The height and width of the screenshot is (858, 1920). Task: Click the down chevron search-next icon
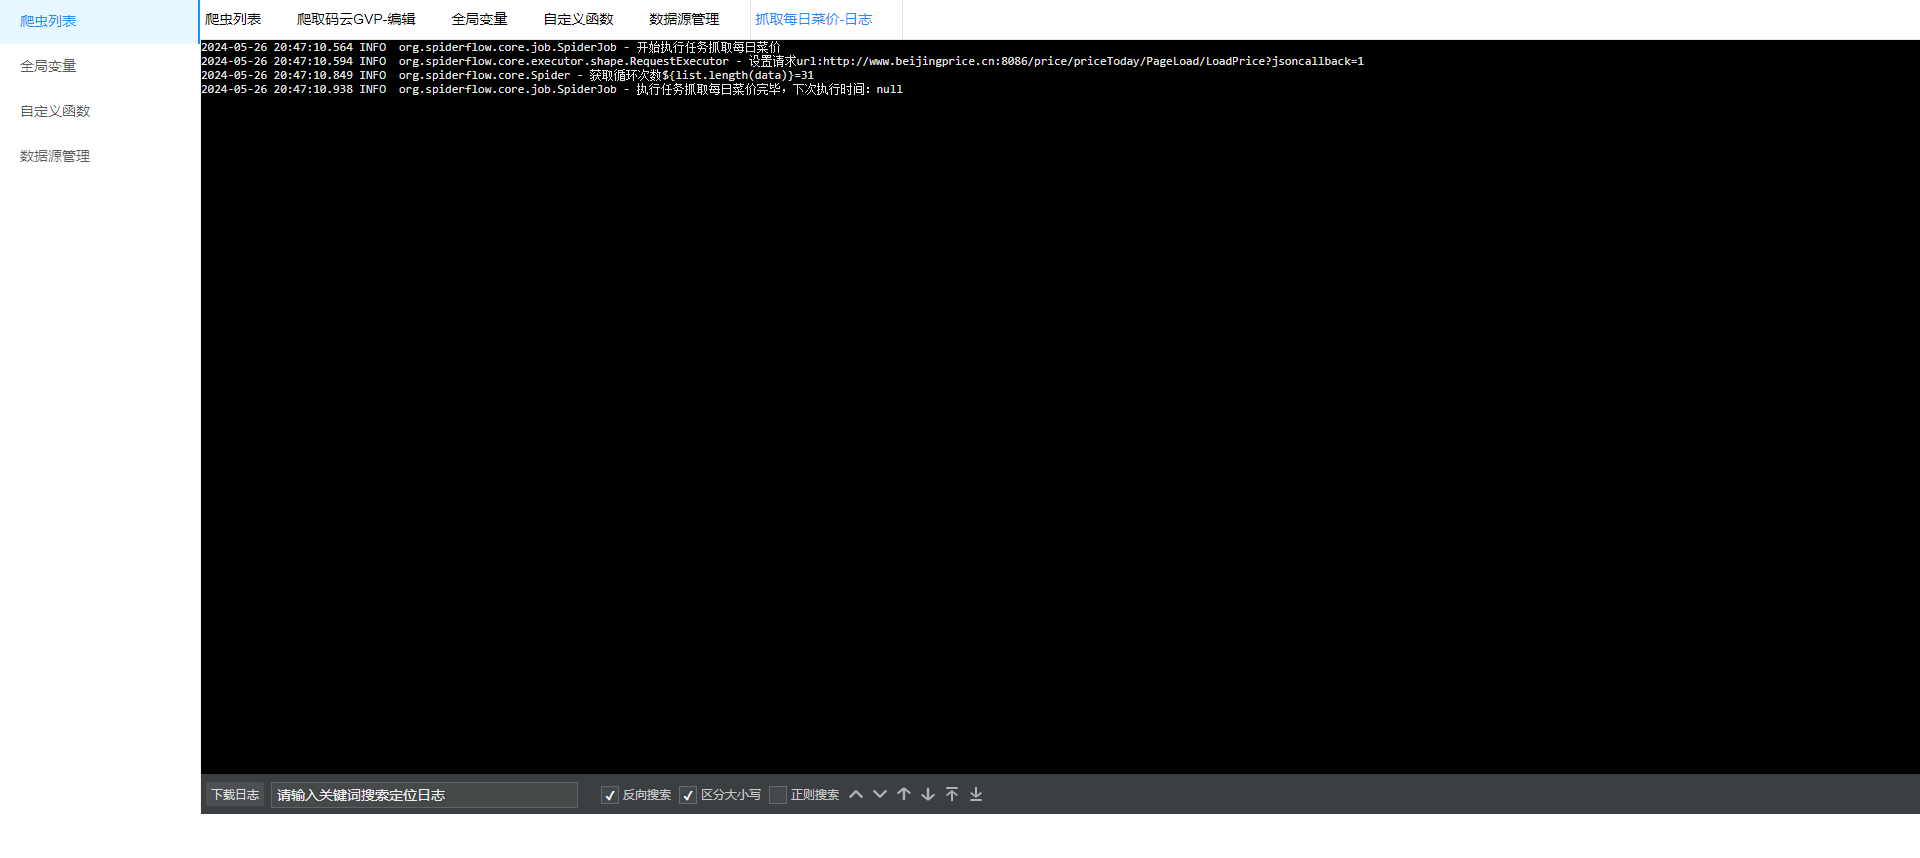(880, 794)
